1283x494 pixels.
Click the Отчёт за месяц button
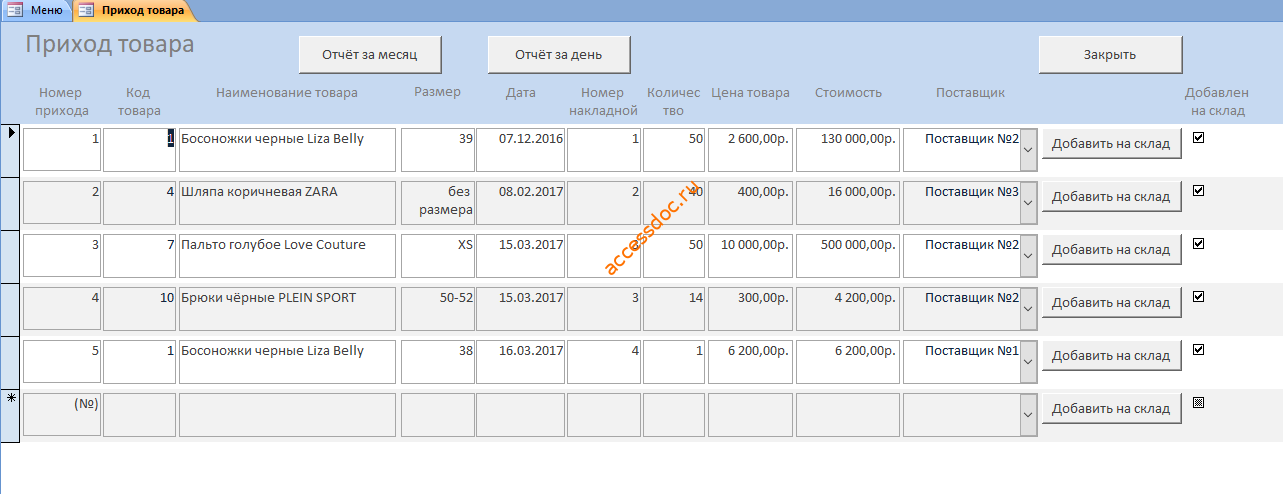point(370,55)
